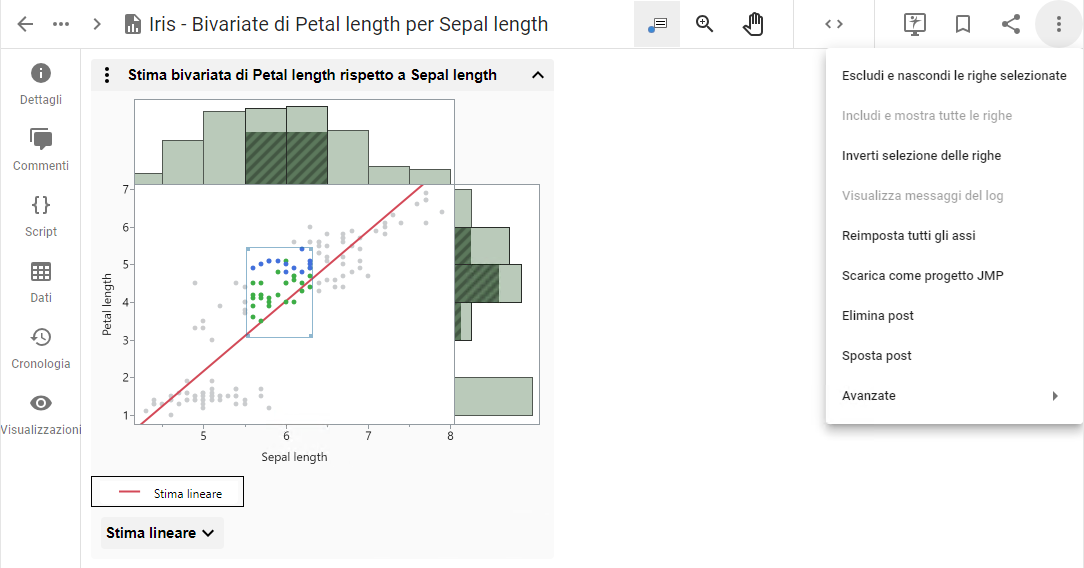
Task: Activate the magnifier zoom tool
Action: coord(705,24)
